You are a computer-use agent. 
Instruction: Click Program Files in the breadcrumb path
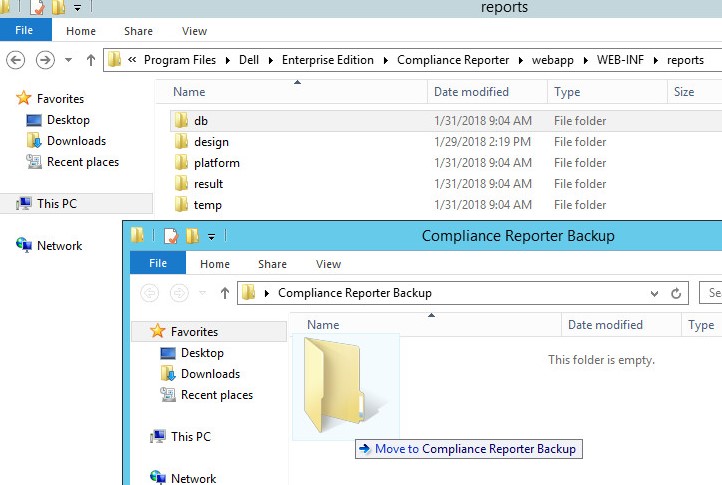coord(180,60)
